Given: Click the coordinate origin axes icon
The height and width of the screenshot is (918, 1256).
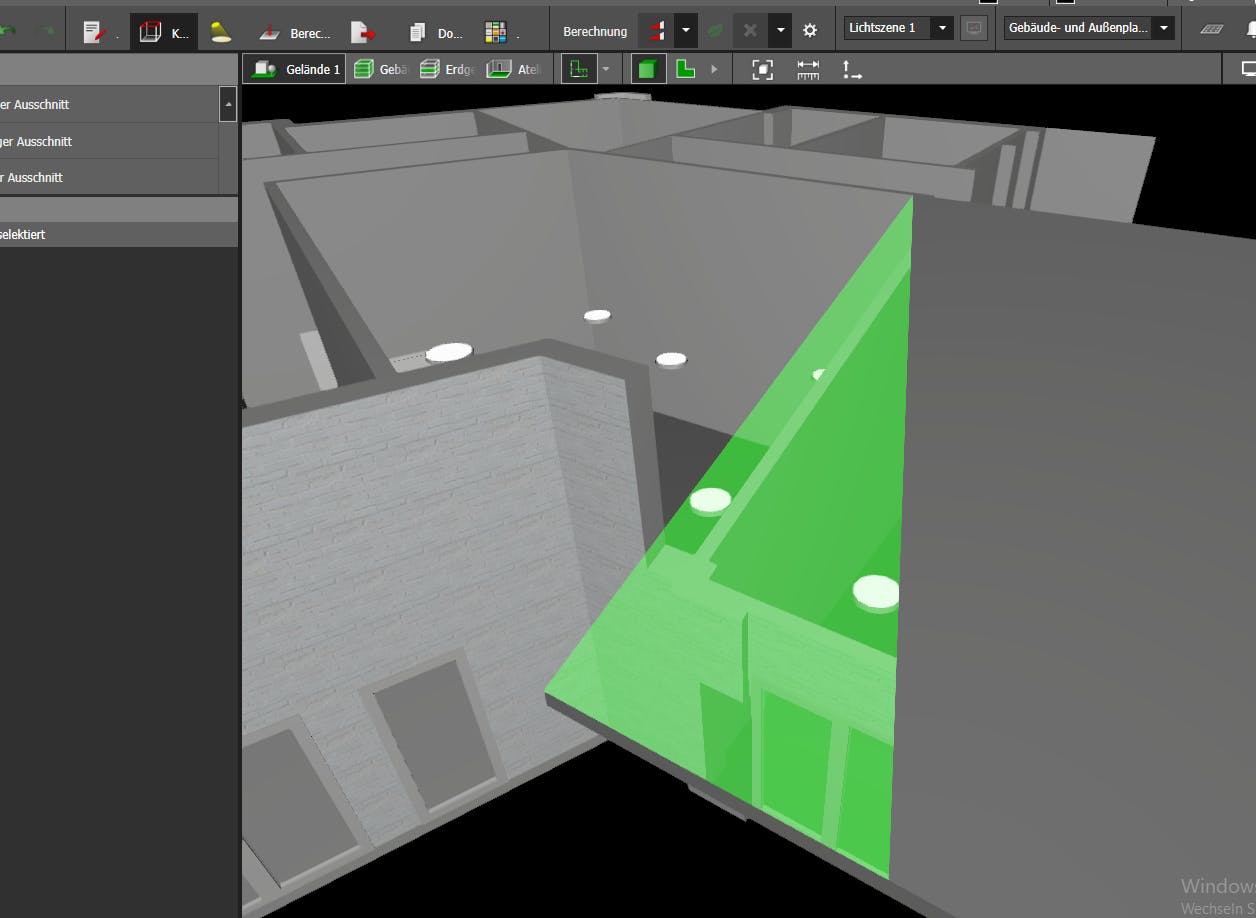Looking at the screenshot, I should point(851,69).
